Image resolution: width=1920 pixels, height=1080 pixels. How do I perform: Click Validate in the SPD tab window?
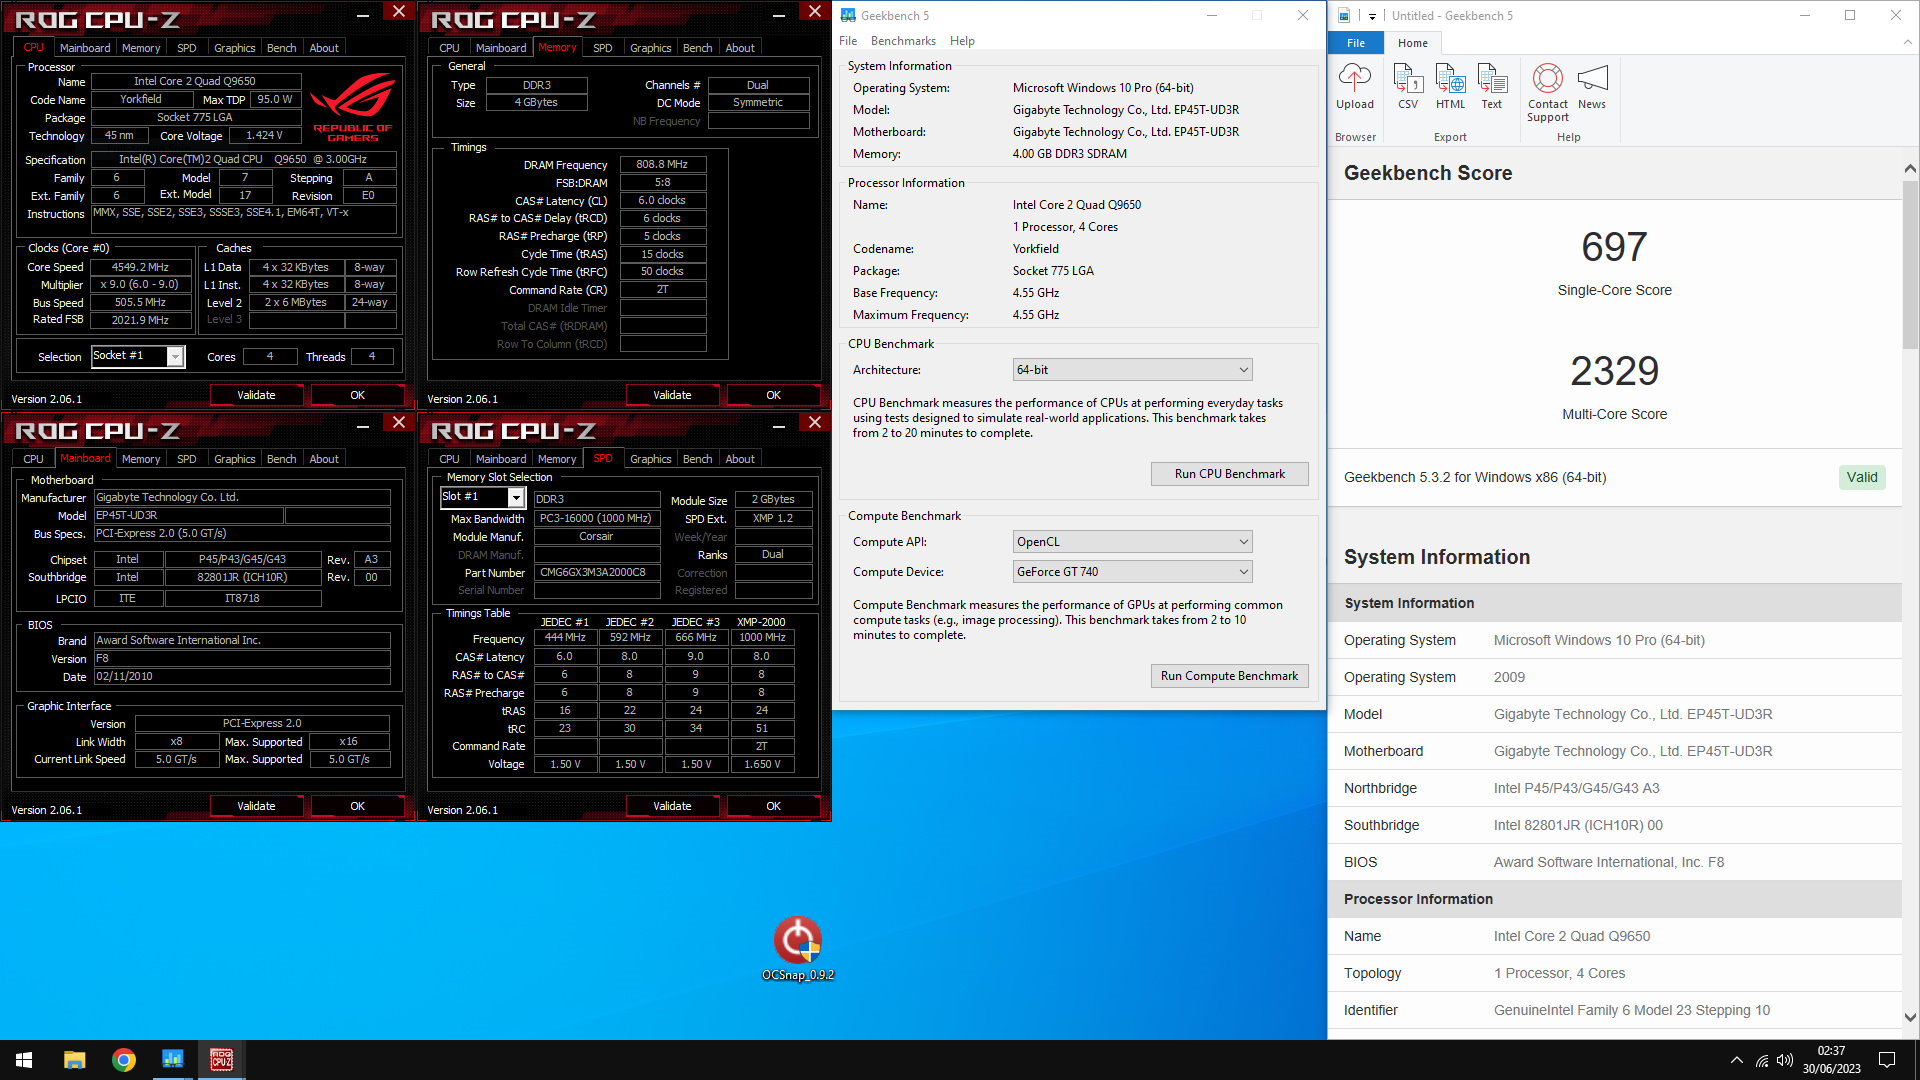tap(672, 806)
